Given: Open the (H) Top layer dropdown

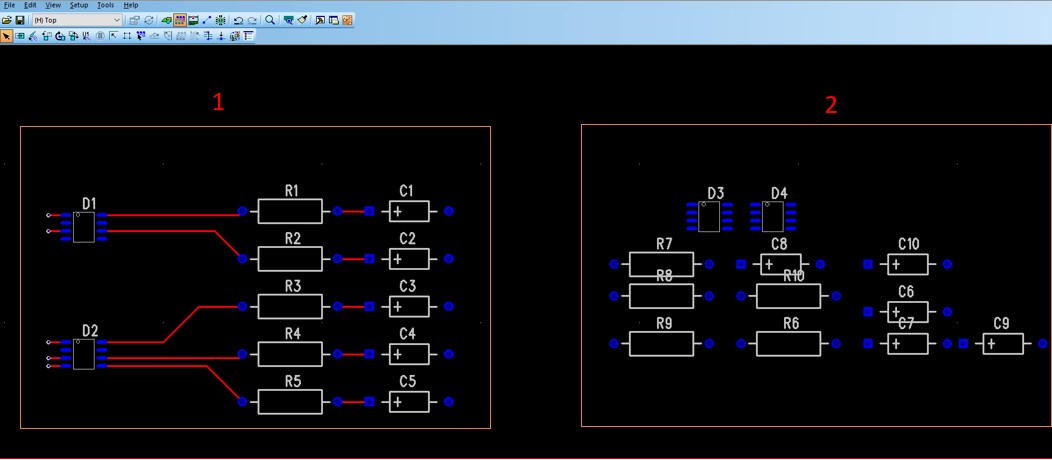Looking at the screenshot, I should click(77, 20).
